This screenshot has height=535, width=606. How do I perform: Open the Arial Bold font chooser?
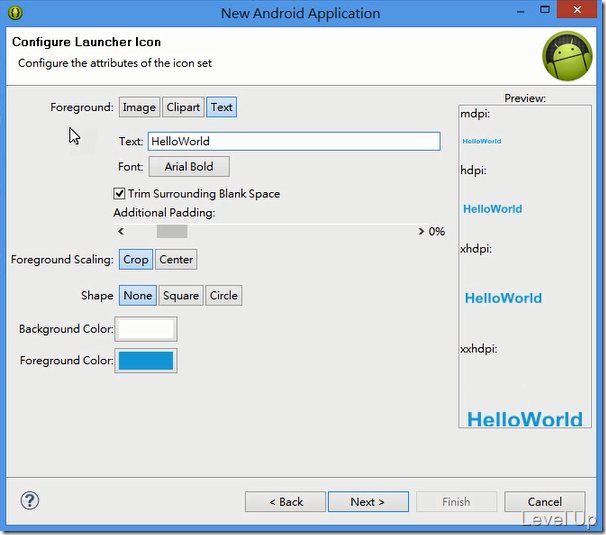[x=189, y=167]
